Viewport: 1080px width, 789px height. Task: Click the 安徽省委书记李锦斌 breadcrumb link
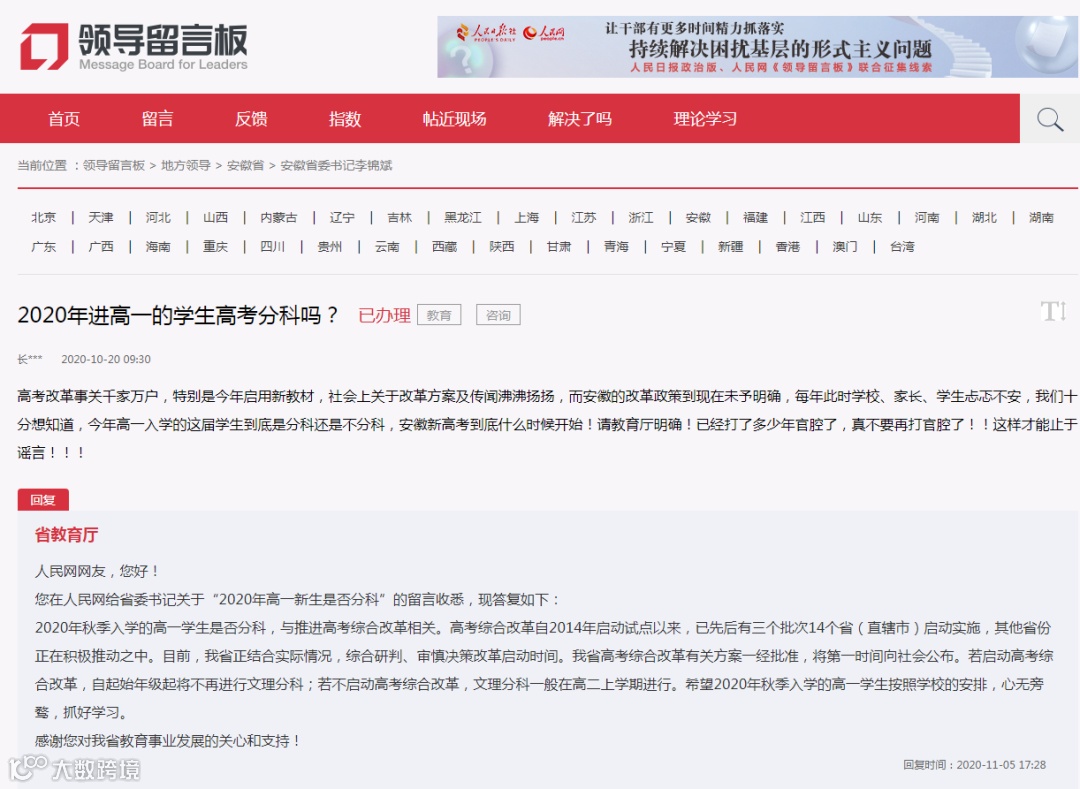coord(336,165)
